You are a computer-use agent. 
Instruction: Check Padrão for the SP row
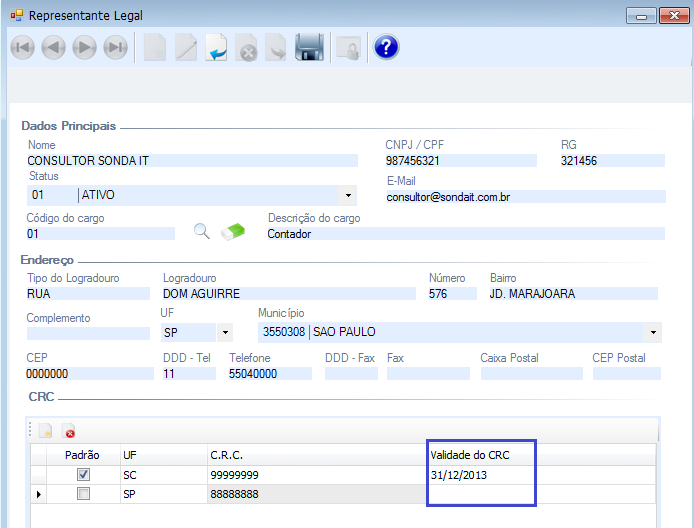click(83, 494)
